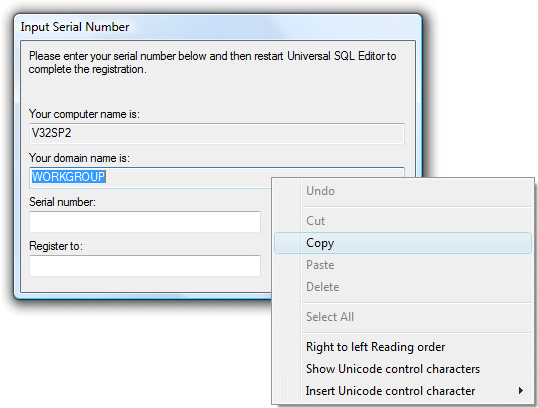Pick Paste from the context menu
Screen dimensions: 538x408
click(403, 265)
